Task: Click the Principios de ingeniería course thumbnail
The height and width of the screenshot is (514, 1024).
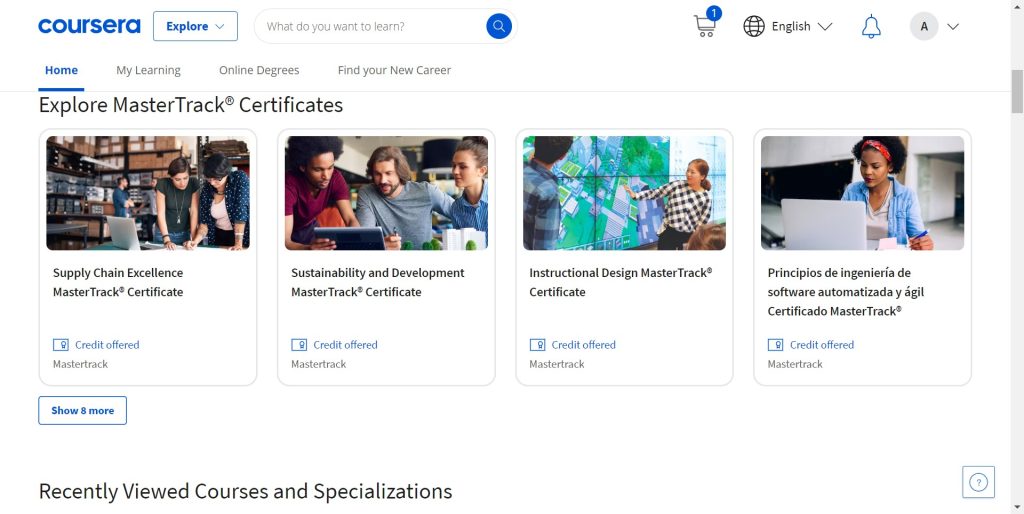Action: pyautogui.click(x=862, y=193)
